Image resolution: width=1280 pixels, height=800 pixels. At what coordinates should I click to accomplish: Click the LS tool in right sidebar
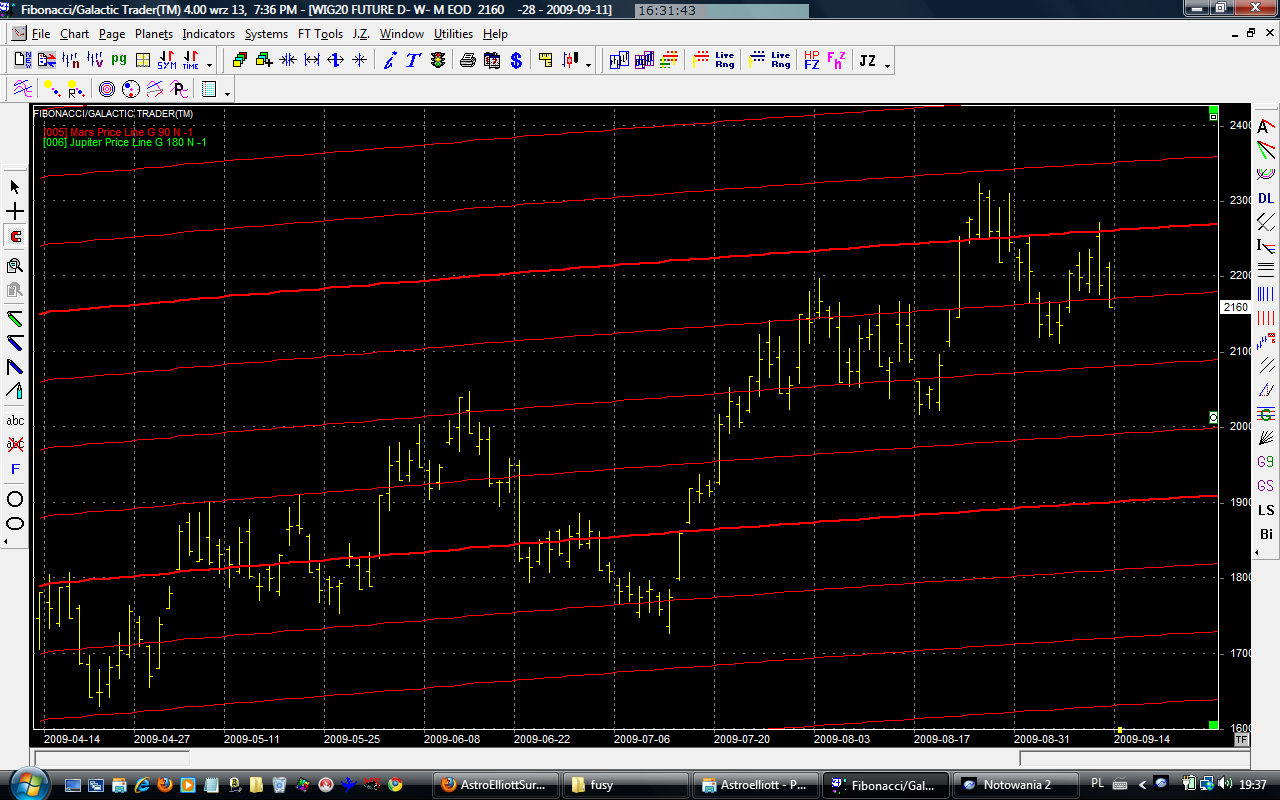click(x=1266, y=510)
